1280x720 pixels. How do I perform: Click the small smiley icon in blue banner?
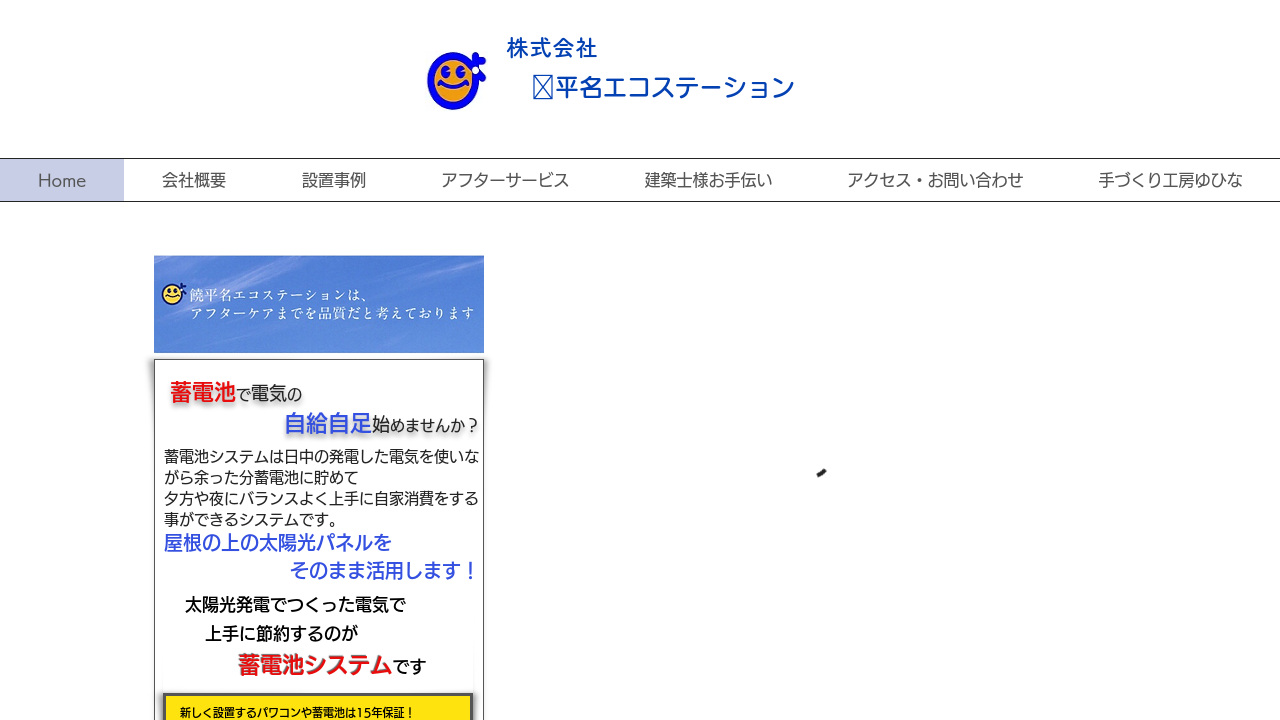coord(174,294)
